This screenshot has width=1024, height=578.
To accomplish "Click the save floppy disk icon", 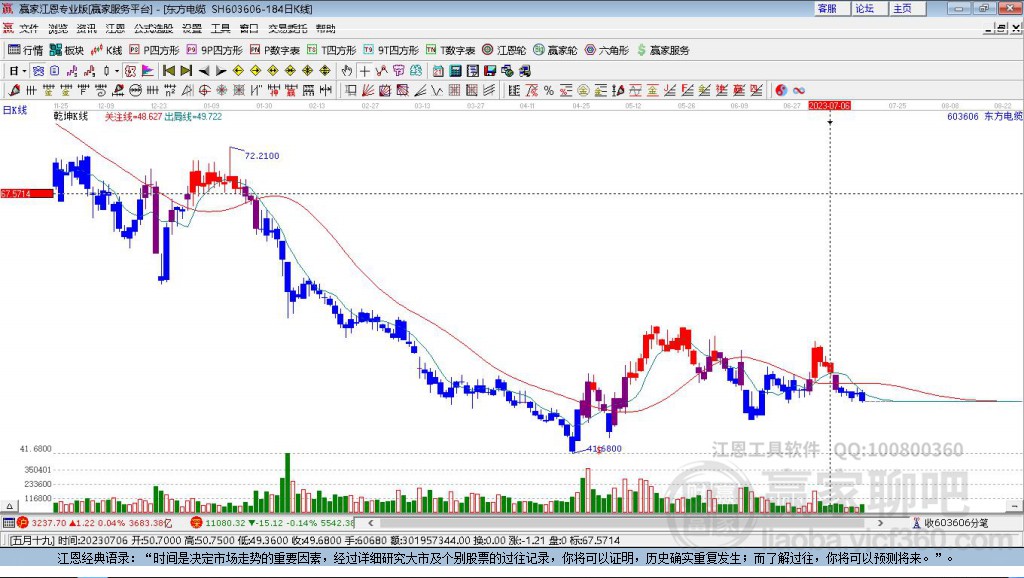I will click(x=490, y=71).
